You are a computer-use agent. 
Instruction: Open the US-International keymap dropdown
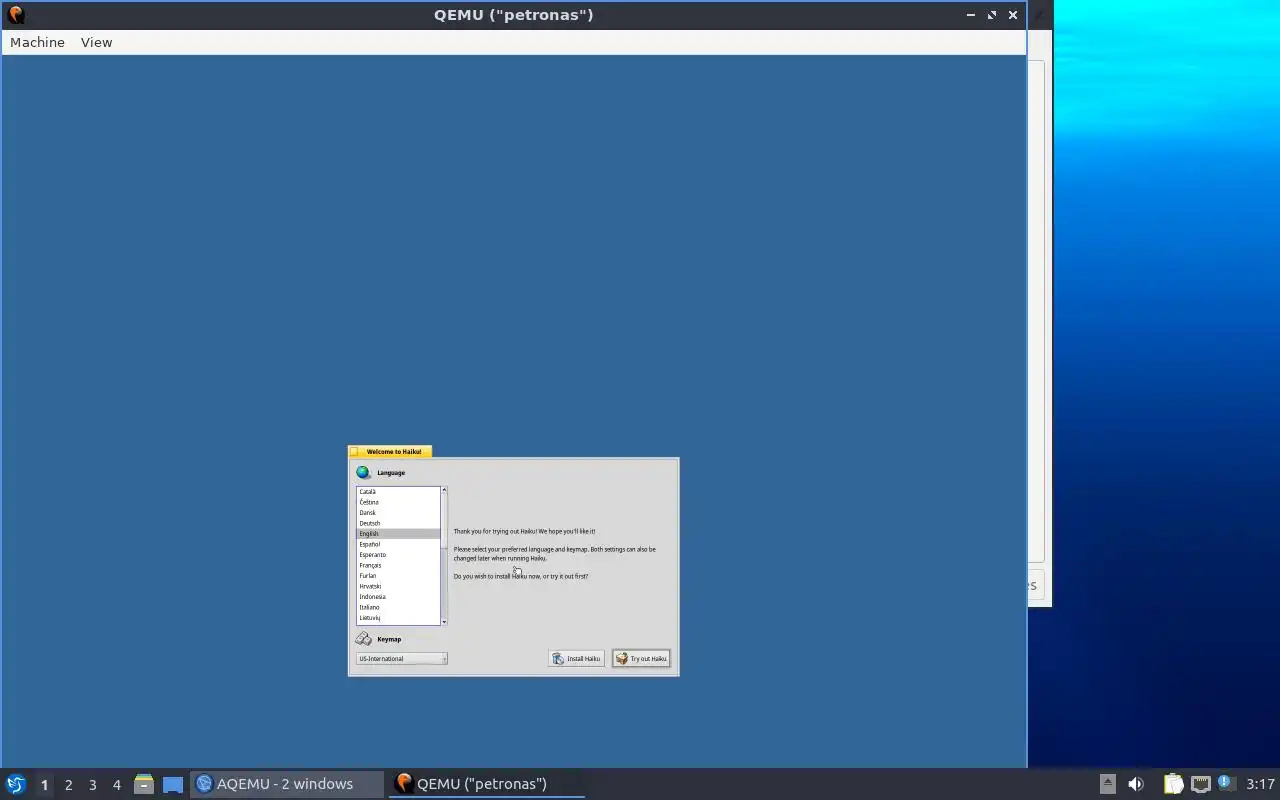(x=402, y=658)
